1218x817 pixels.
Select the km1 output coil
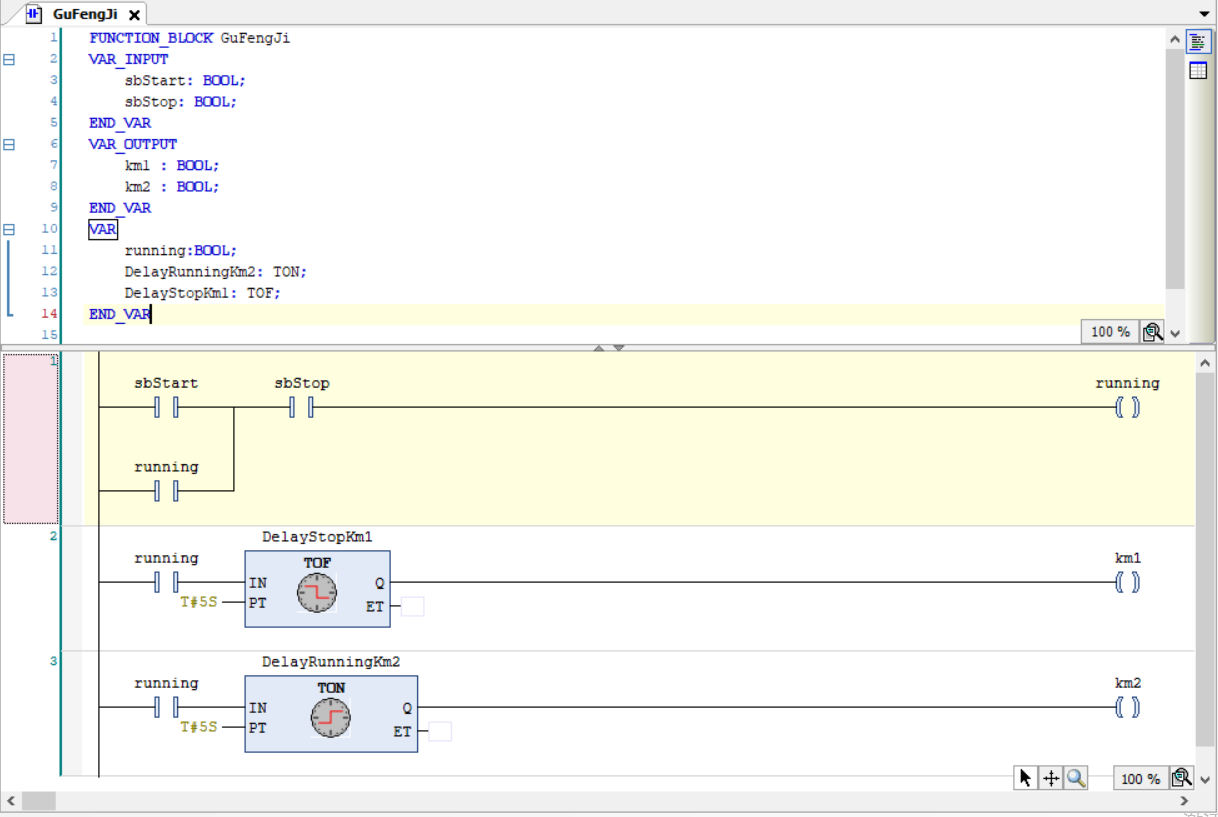click(x=1127, y=583)
